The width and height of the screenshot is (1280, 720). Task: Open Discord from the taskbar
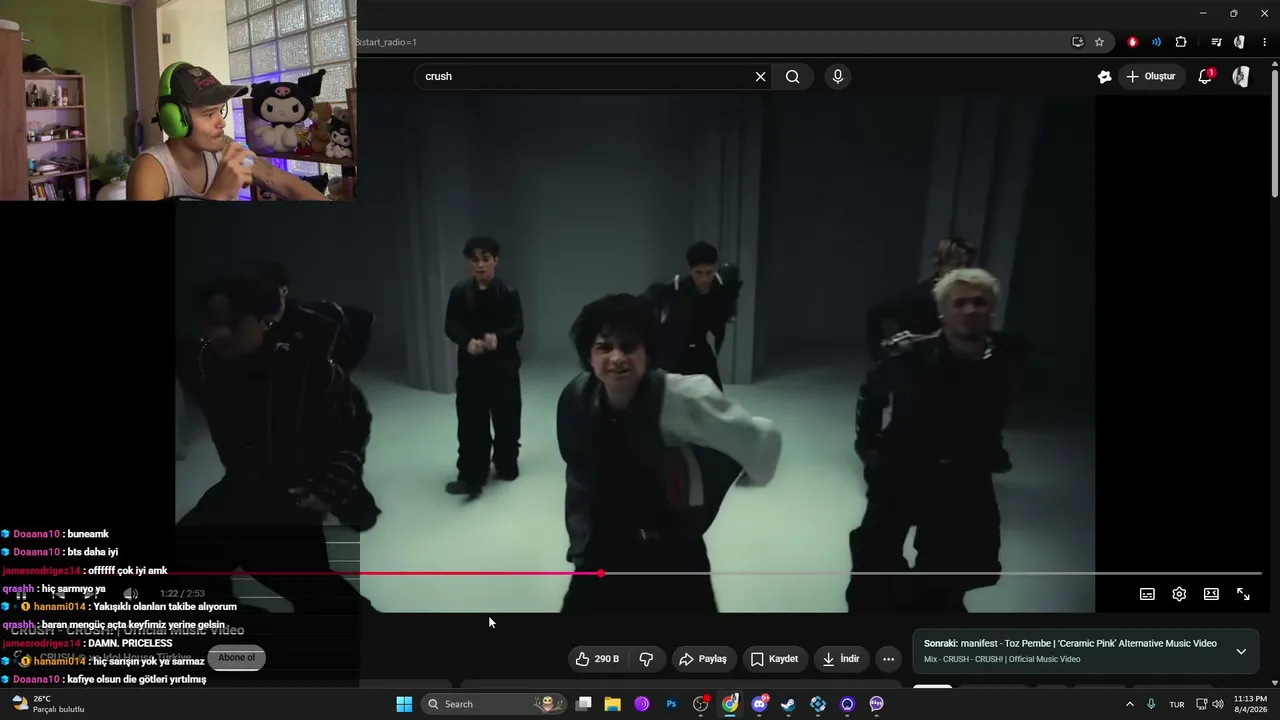[x=760, y=704]
